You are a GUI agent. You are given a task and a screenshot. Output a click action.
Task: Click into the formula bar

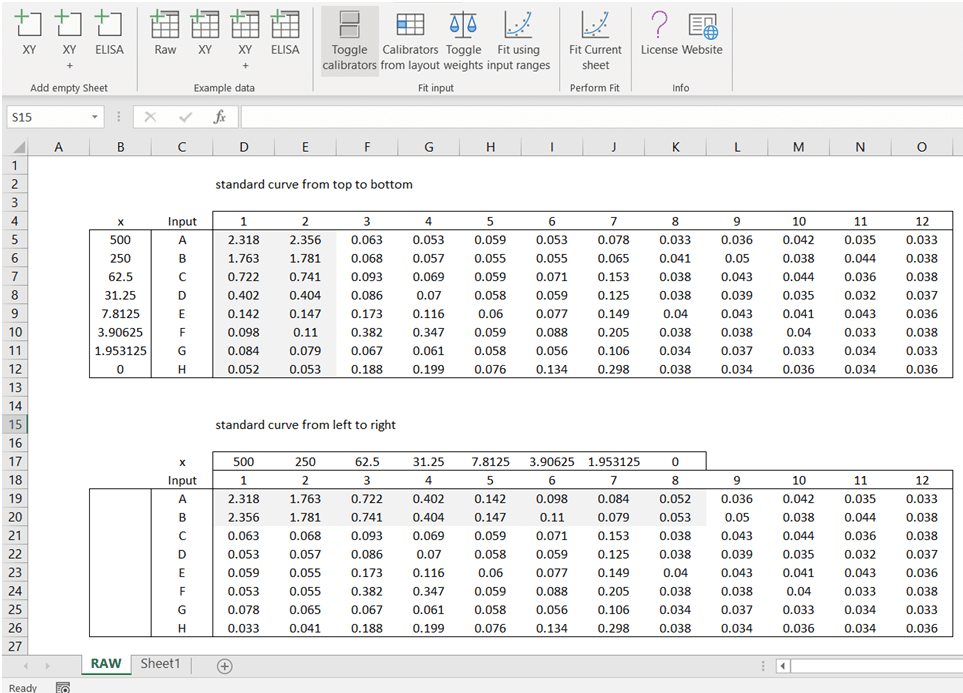tap(601, 117)
